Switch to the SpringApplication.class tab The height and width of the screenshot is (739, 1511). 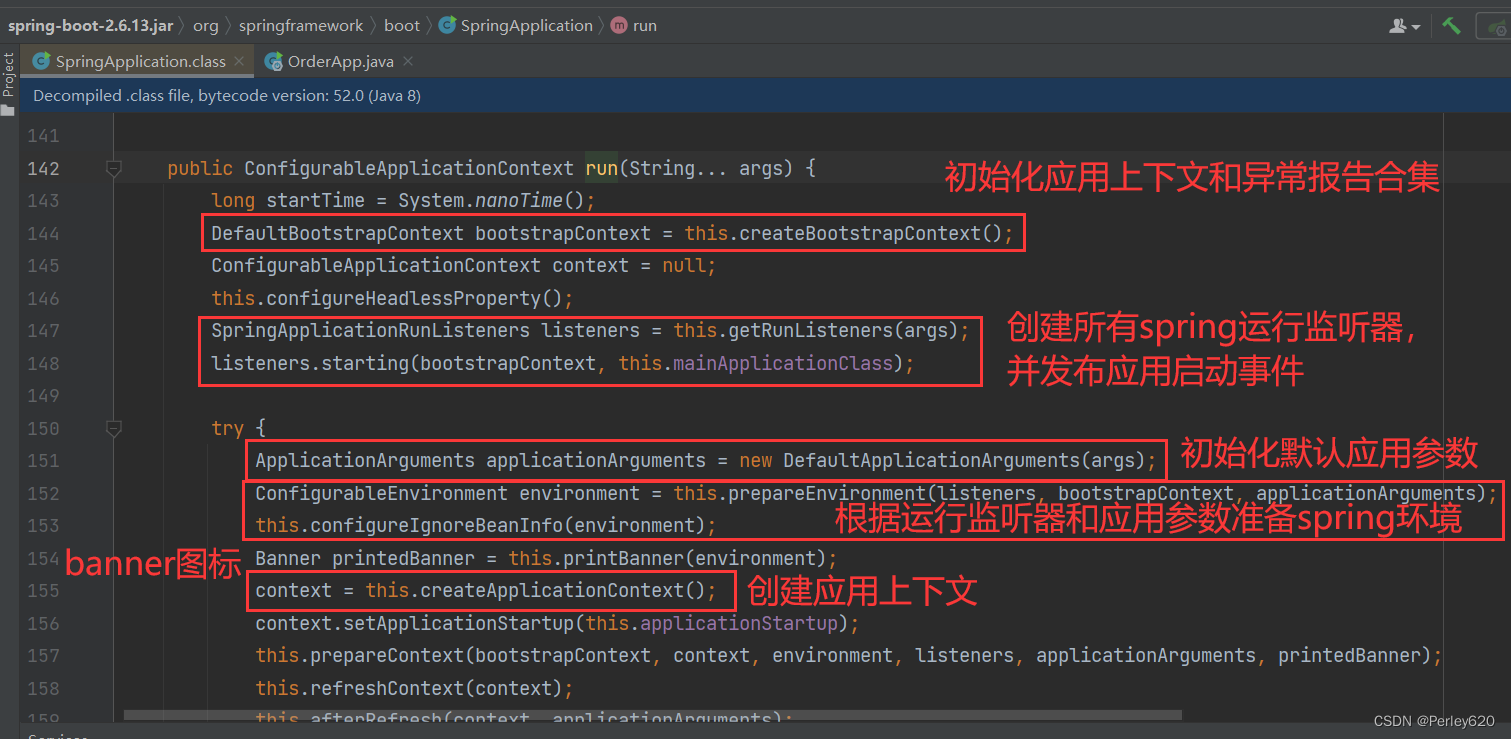click(x=140, y=62)
